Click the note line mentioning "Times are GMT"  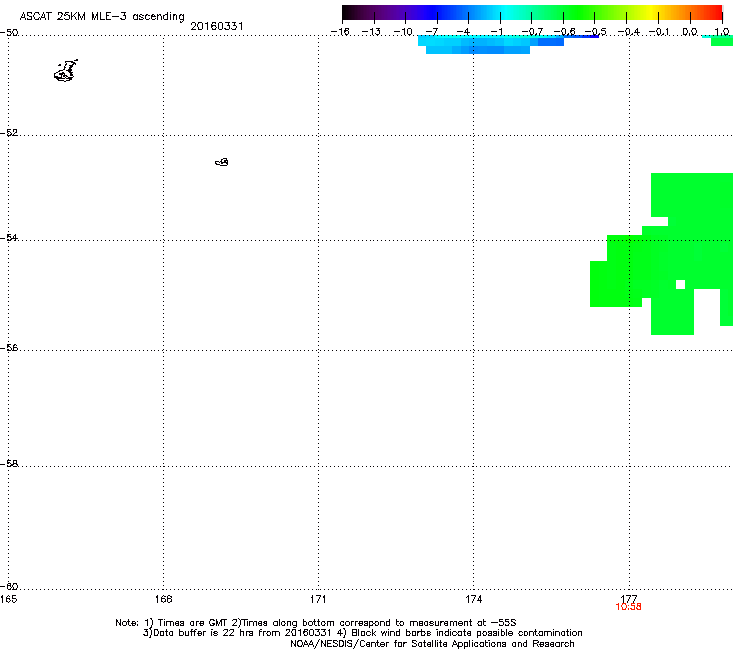tap(316, 623)
